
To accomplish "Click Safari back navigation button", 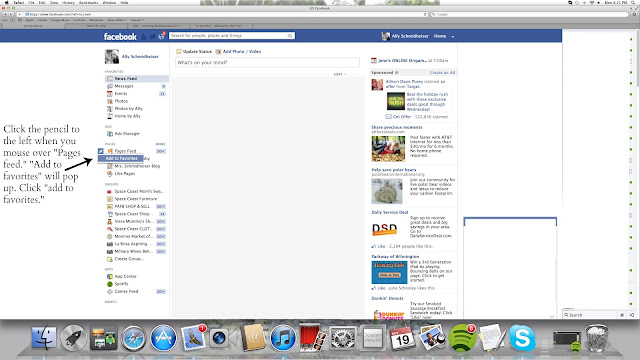I will tap(5, 14).
